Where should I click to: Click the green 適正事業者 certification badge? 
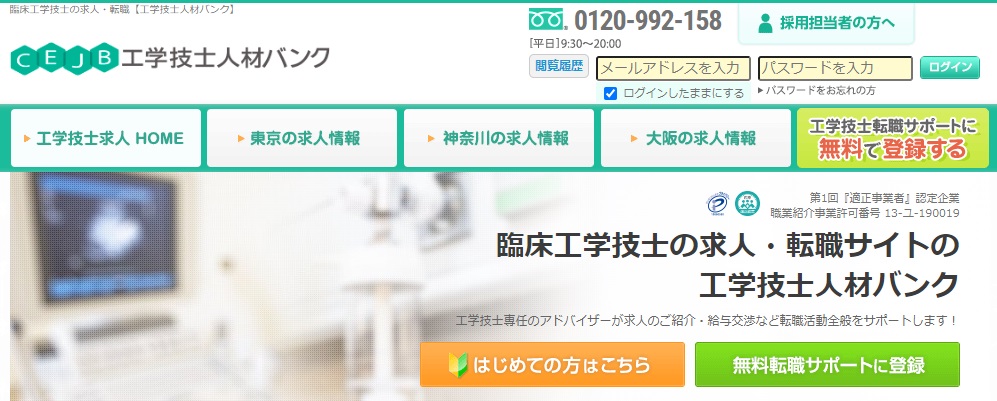tap(747, 204)
